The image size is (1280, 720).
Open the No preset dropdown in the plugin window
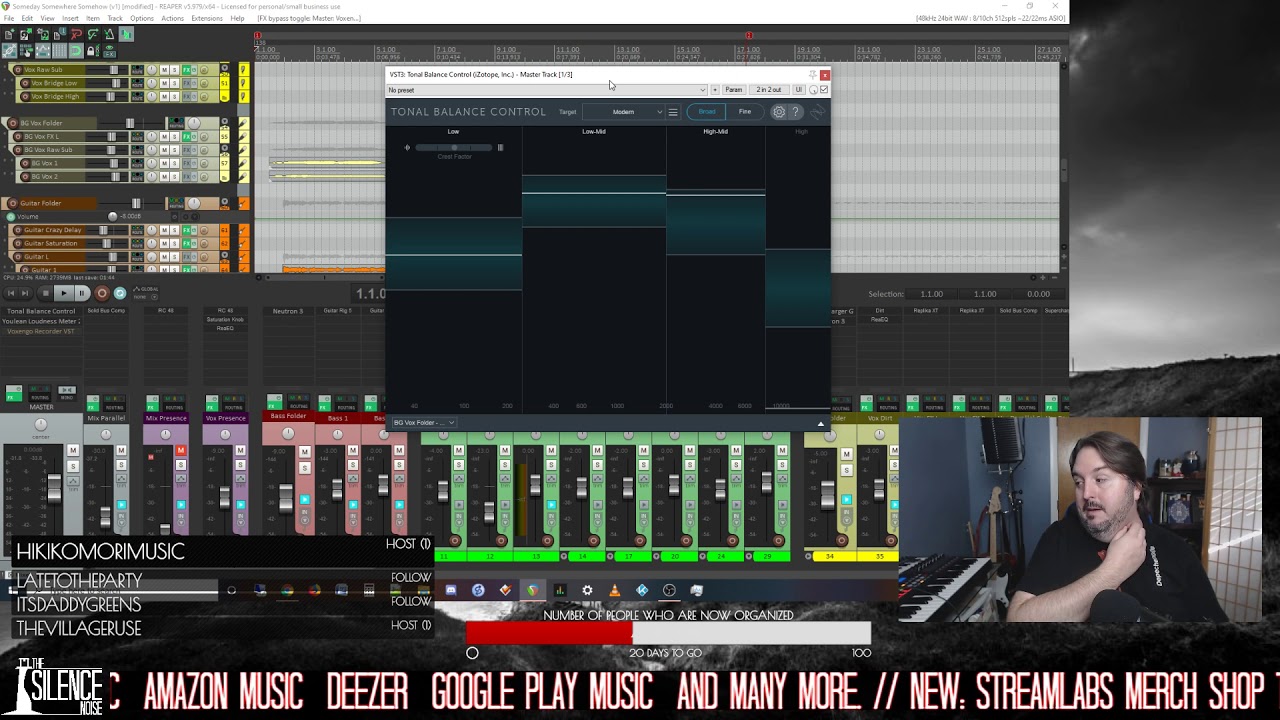[547, 90]
